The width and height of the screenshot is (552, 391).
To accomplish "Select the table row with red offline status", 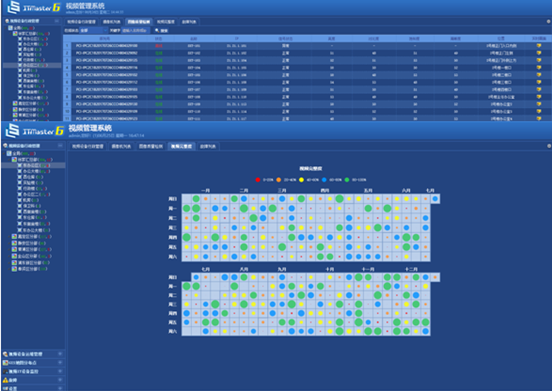I will pos(306,46).
